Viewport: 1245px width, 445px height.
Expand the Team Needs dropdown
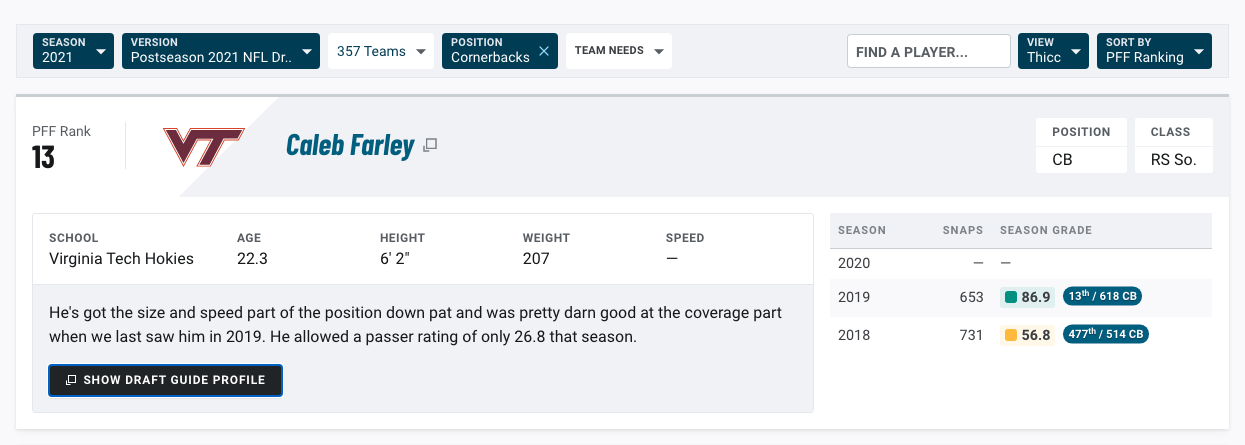[619, 51]
